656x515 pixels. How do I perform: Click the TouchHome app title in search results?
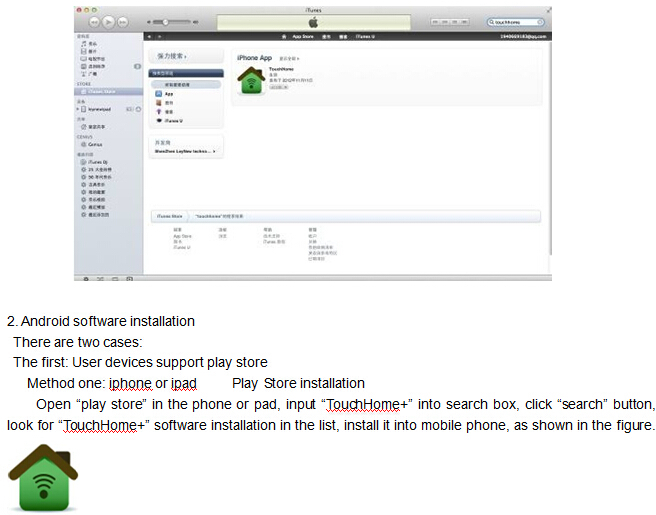(281, 69)
